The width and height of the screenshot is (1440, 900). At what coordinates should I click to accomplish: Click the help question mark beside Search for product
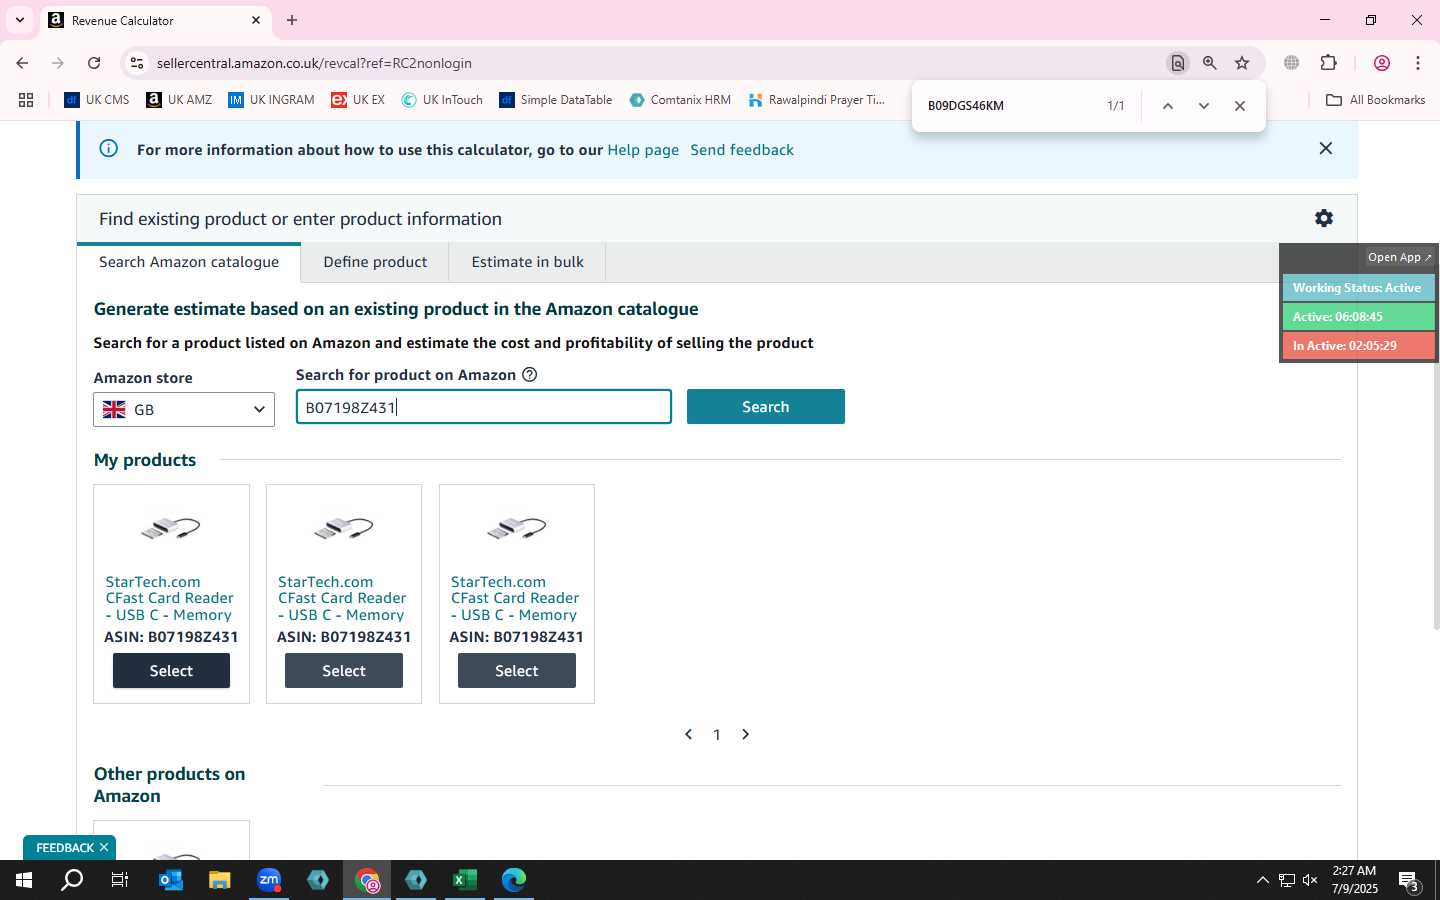[x=530, y=375]
